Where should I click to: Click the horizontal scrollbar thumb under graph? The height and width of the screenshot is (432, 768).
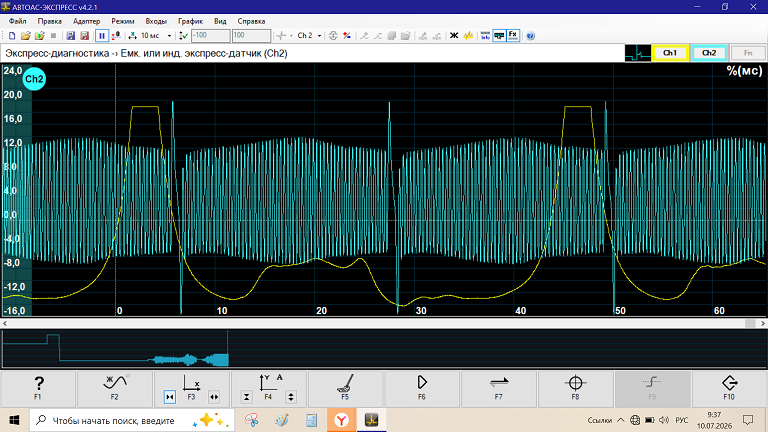click(x=750, y=323)
